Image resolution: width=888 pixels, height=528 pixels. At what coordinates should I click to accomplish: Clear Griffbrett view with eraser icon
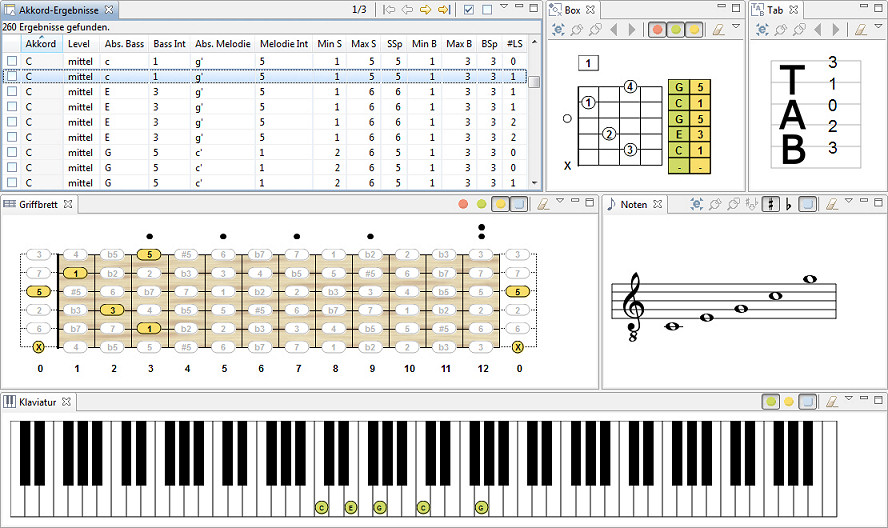543,204
